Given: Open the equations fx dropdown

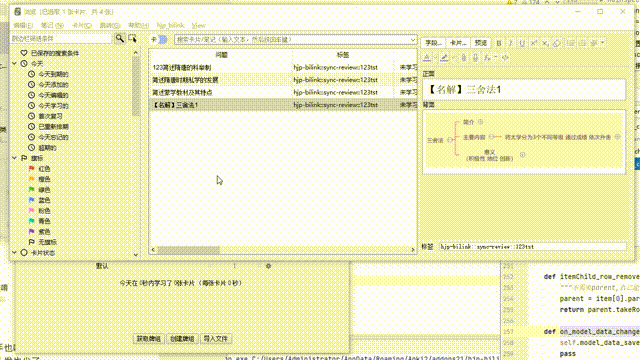Looking at the screenshot, I should click(490, 58).
